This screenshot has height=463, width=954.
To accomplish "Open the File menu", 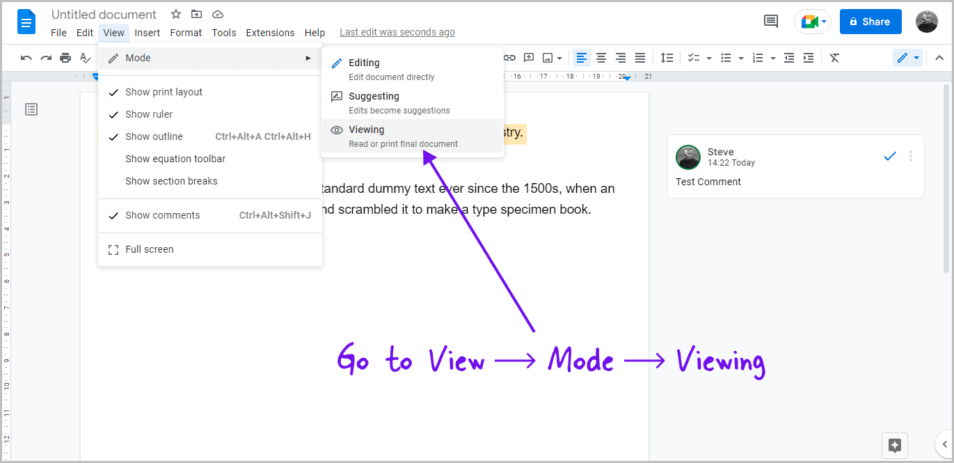I will (59, 33).
